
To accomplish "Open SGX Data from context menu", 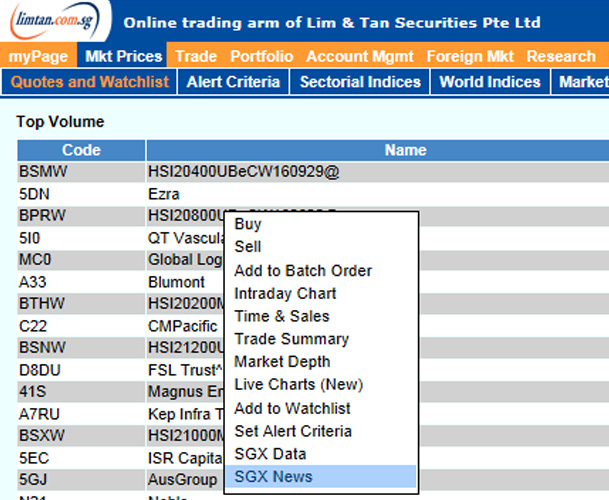I will pos(321,454).
